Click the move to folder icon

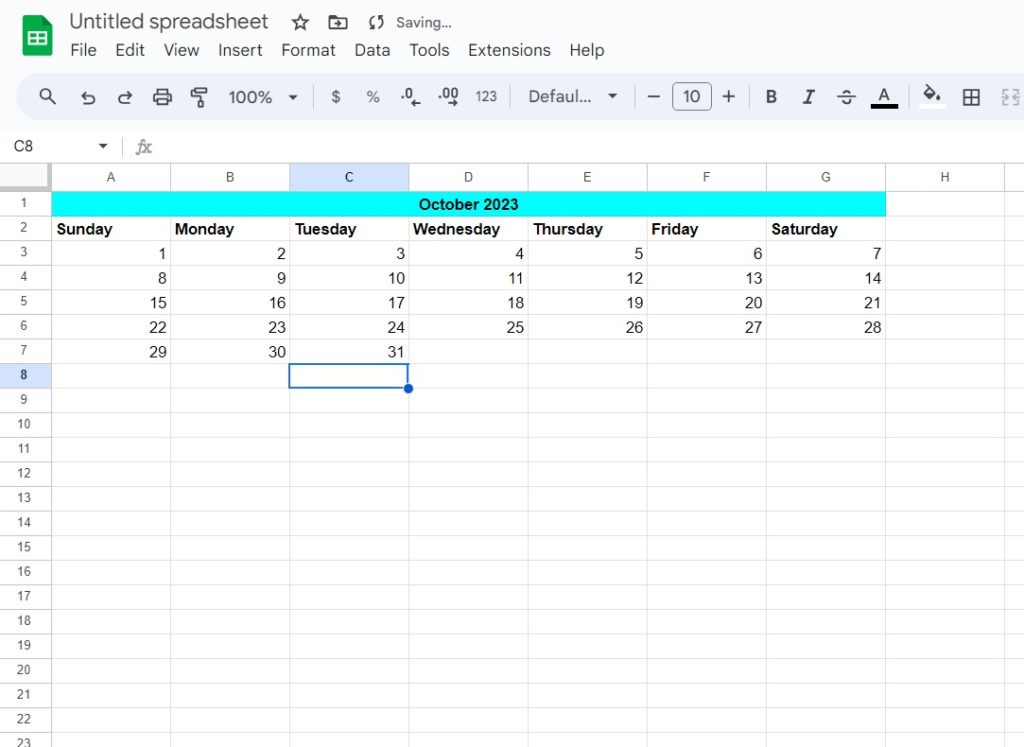338,23
